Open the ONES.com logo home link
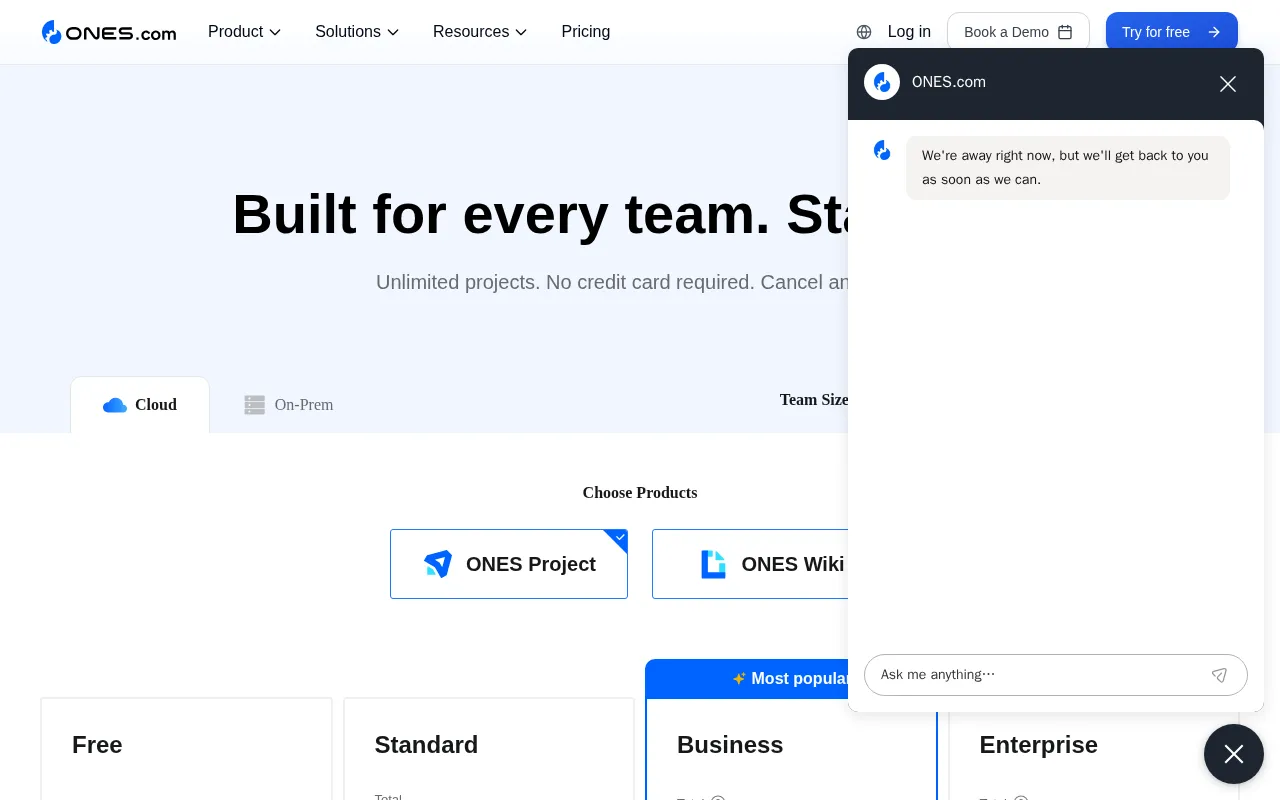Image resolution: width=1280 pixels, height=800 pixels. coord(109,32)
